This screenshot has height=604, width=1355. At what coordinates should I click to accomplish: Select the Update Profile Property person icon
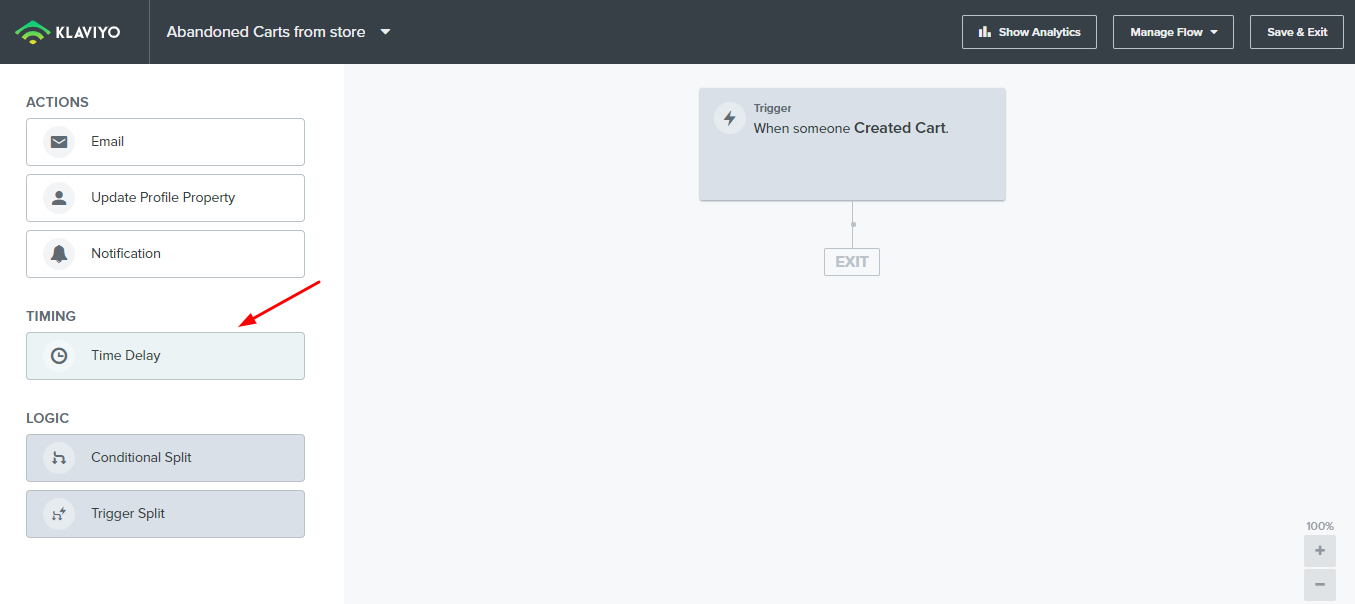[x=59, y=198]
